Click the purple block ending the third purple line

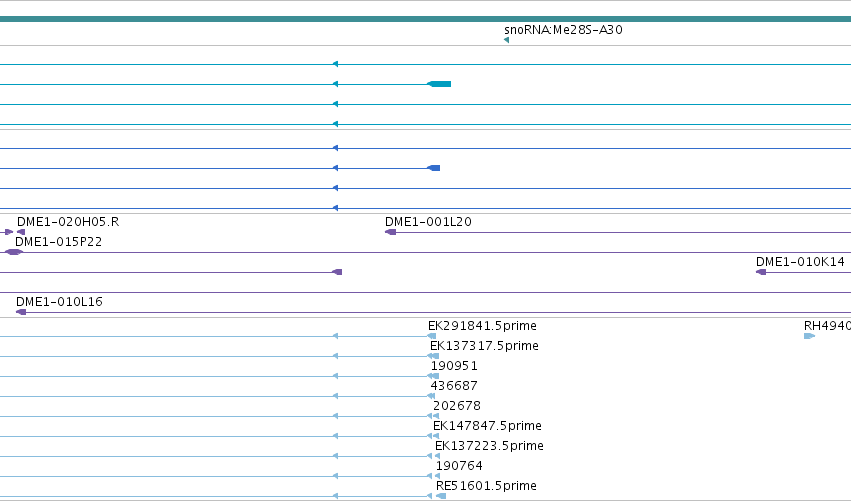pyautogui.click(x=337, y=272)
